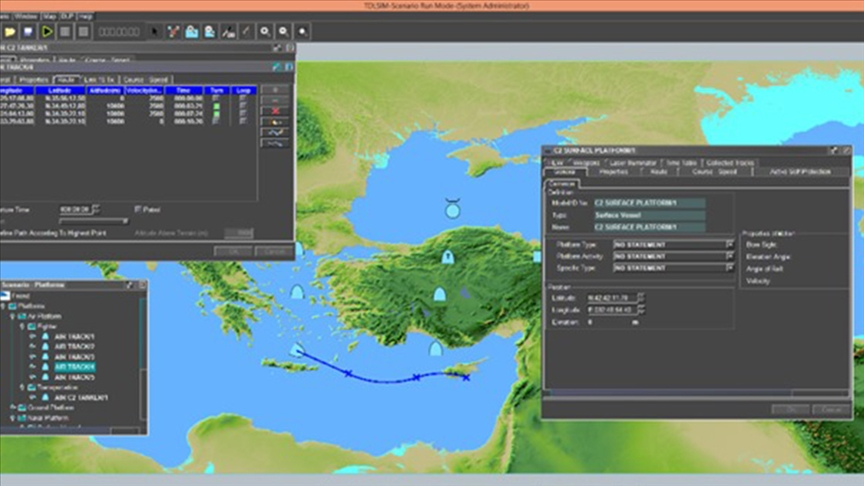Select the arrow pointer tool
Viewport: 864px width, 486px height.
point(153,32)
